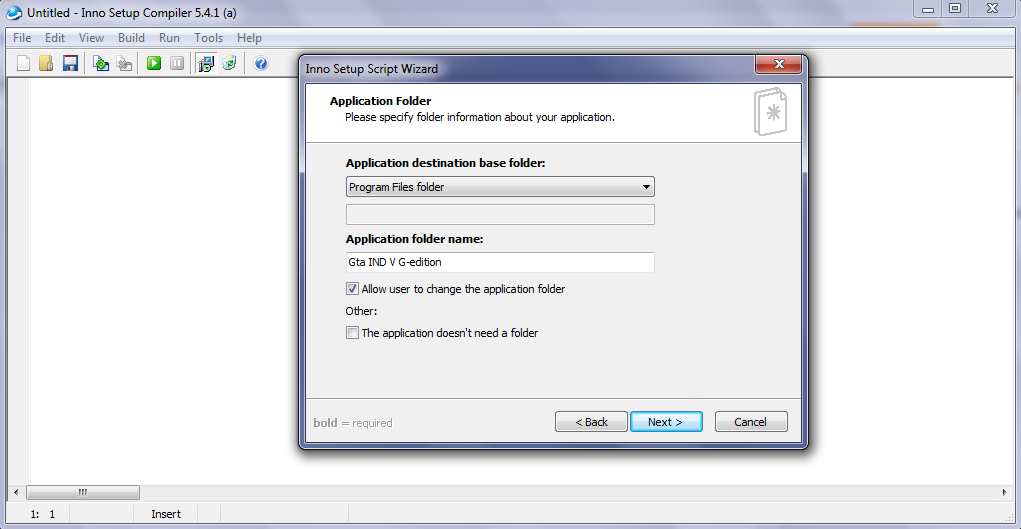Click the 'bold = required' note

[x=353, y=423]
